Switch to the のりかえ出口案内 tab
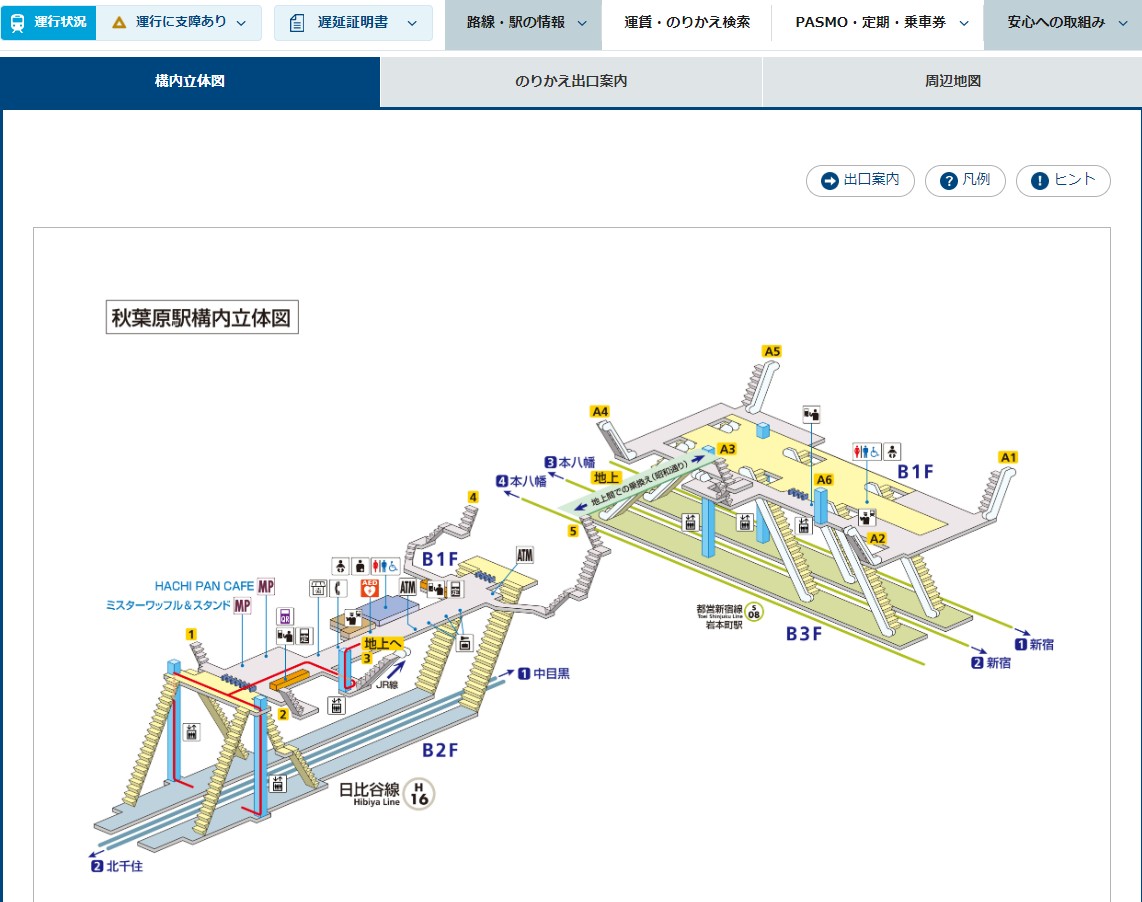This screenshot has height=902, width=1142. click(x=571, y=81)
